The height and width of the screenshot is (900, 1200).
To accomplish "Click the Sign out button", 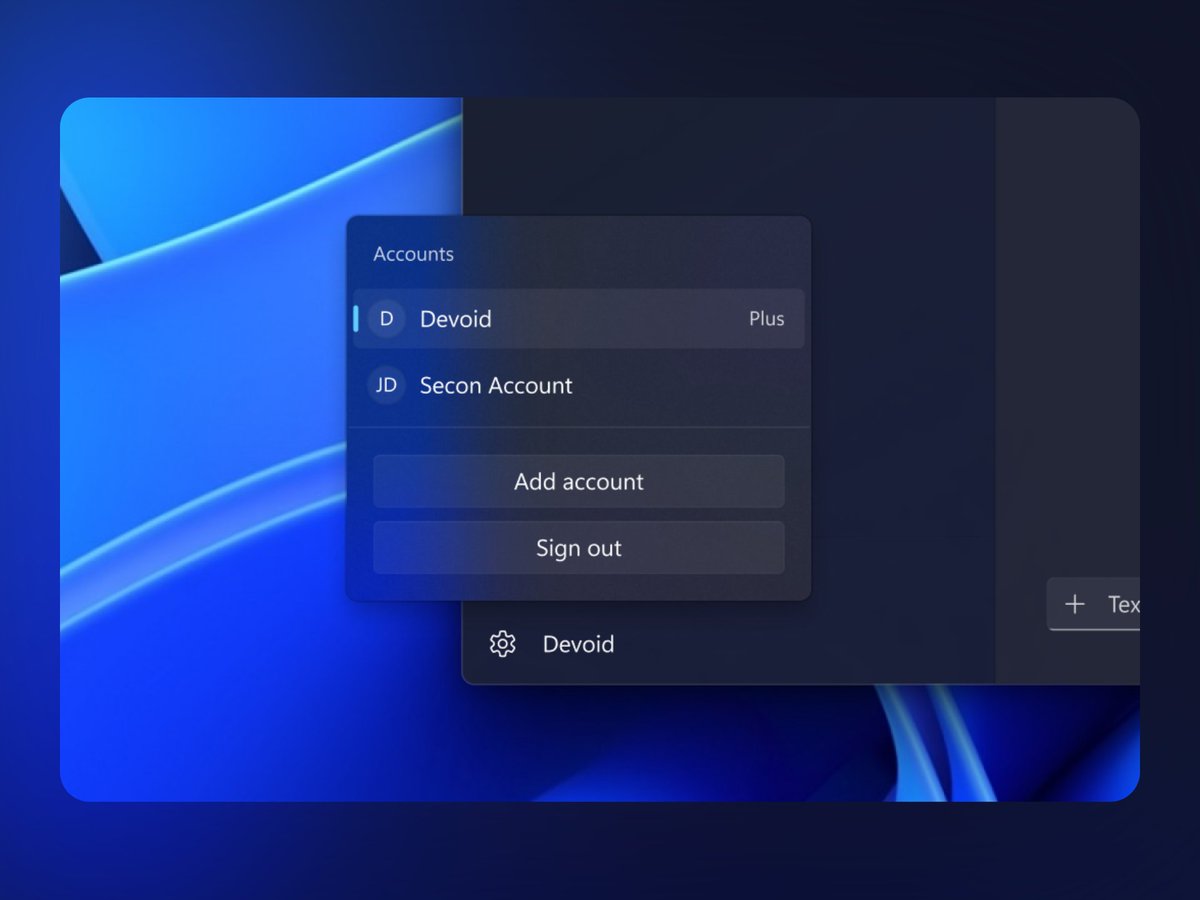I will point(579,548).
